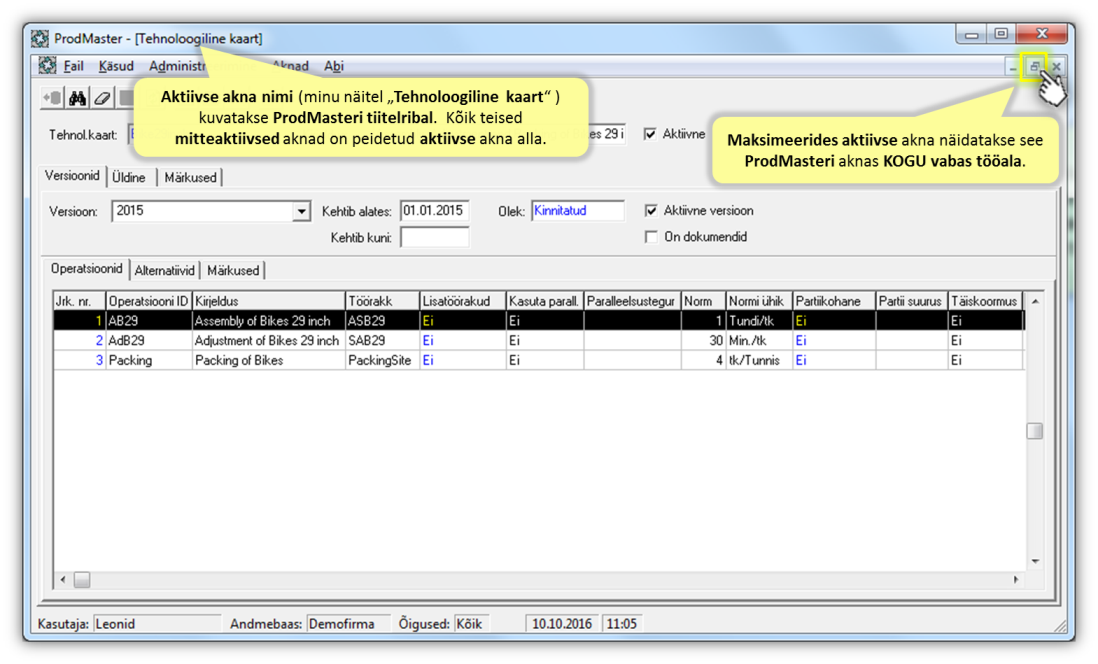1098x664 pixels.
Task: Click the Operatsiooni ID column header
Action: (148, 301)
